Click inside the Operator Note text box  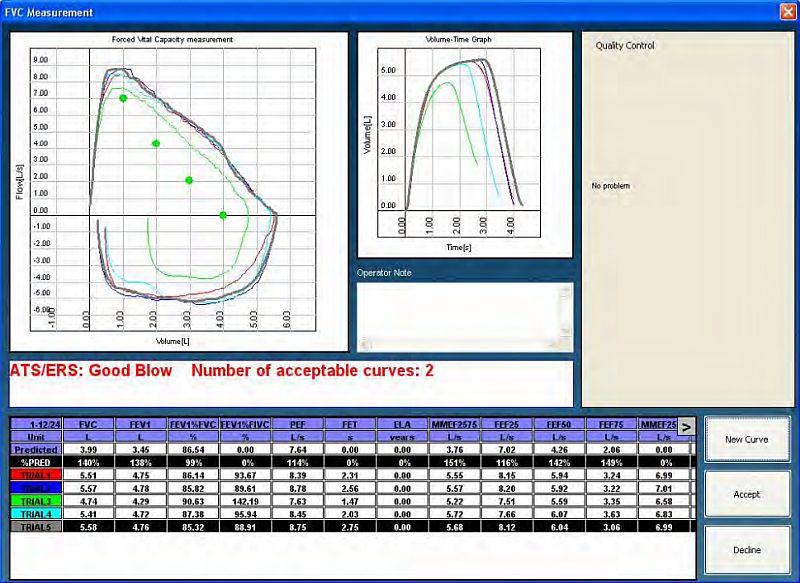click(460, 314)
